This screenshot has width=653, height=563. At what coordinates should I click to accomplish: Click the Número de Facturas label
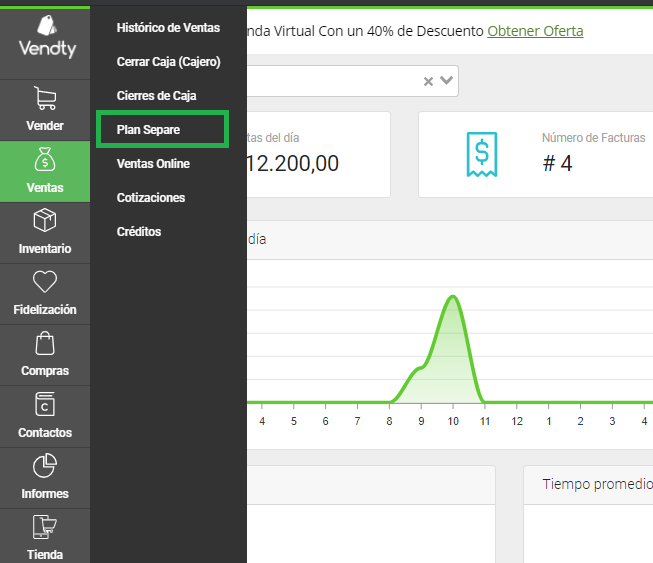[x=593, y=138]
